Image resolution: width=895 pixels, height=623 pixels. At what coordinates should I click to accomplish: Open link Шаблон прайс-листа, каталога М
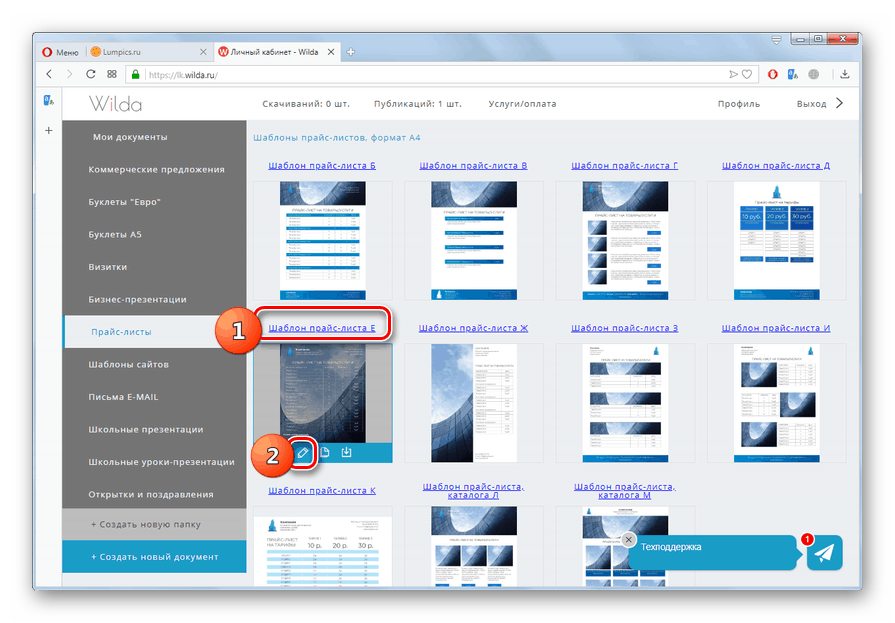coord(624,491)
